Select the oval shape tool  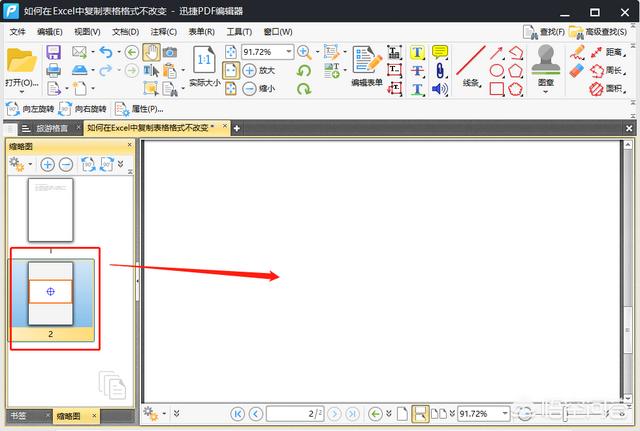click(x=496, y=71)
